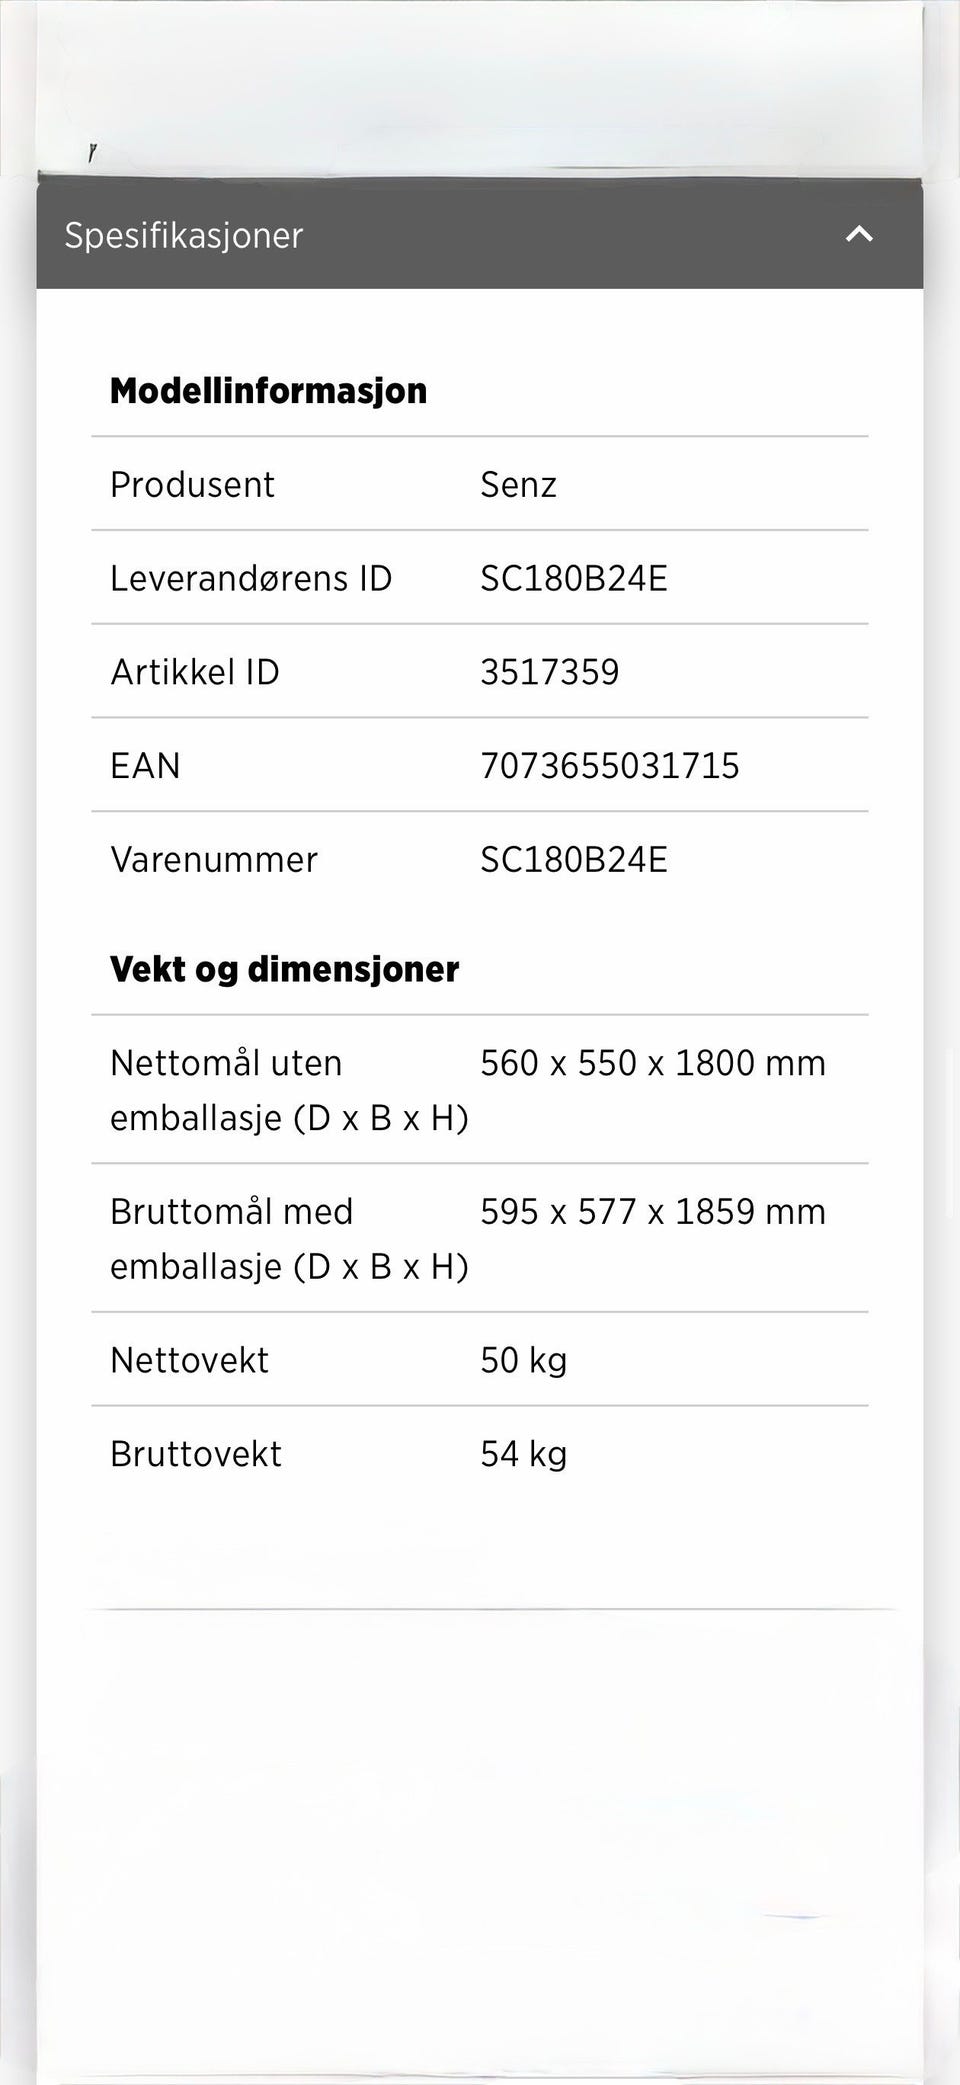Select the Nettovekt value 50 kg

pyautogui.click(x=524, y=1361)
